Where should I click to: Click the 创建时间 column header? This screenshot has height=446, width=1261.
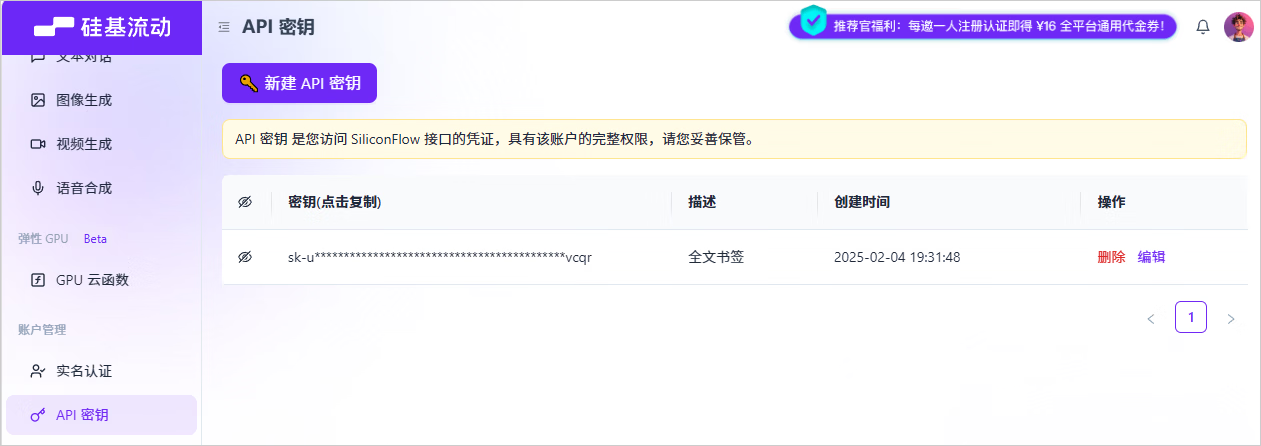[862, 202]
